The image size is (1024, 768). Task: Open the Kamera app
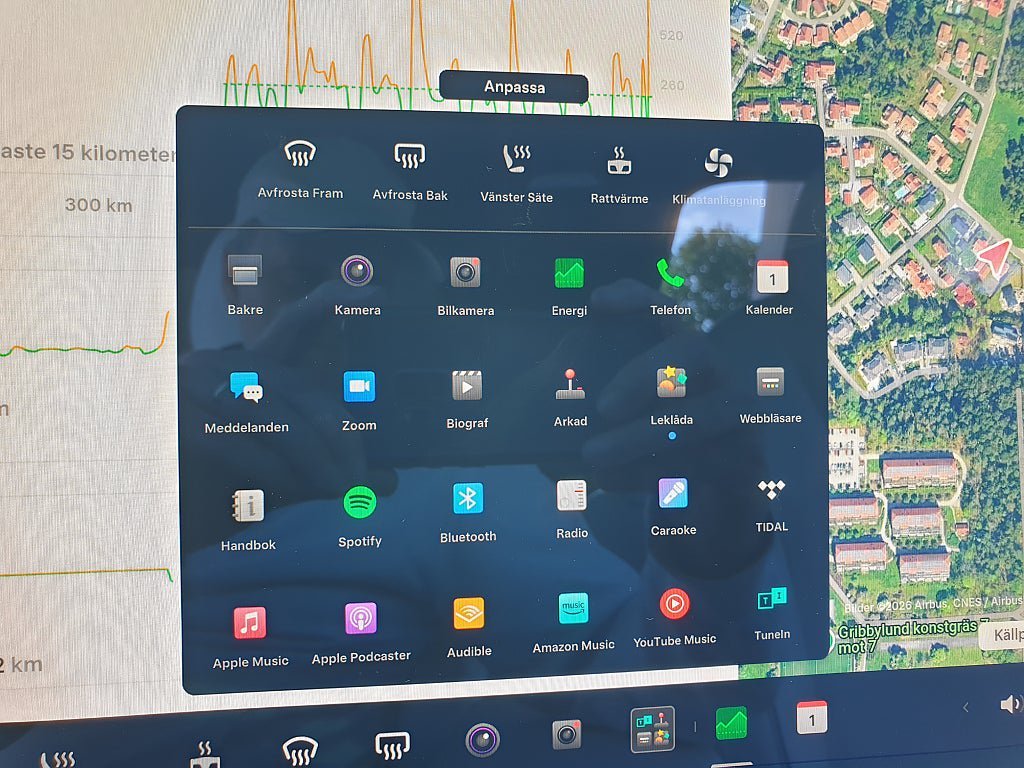(357, 270)
